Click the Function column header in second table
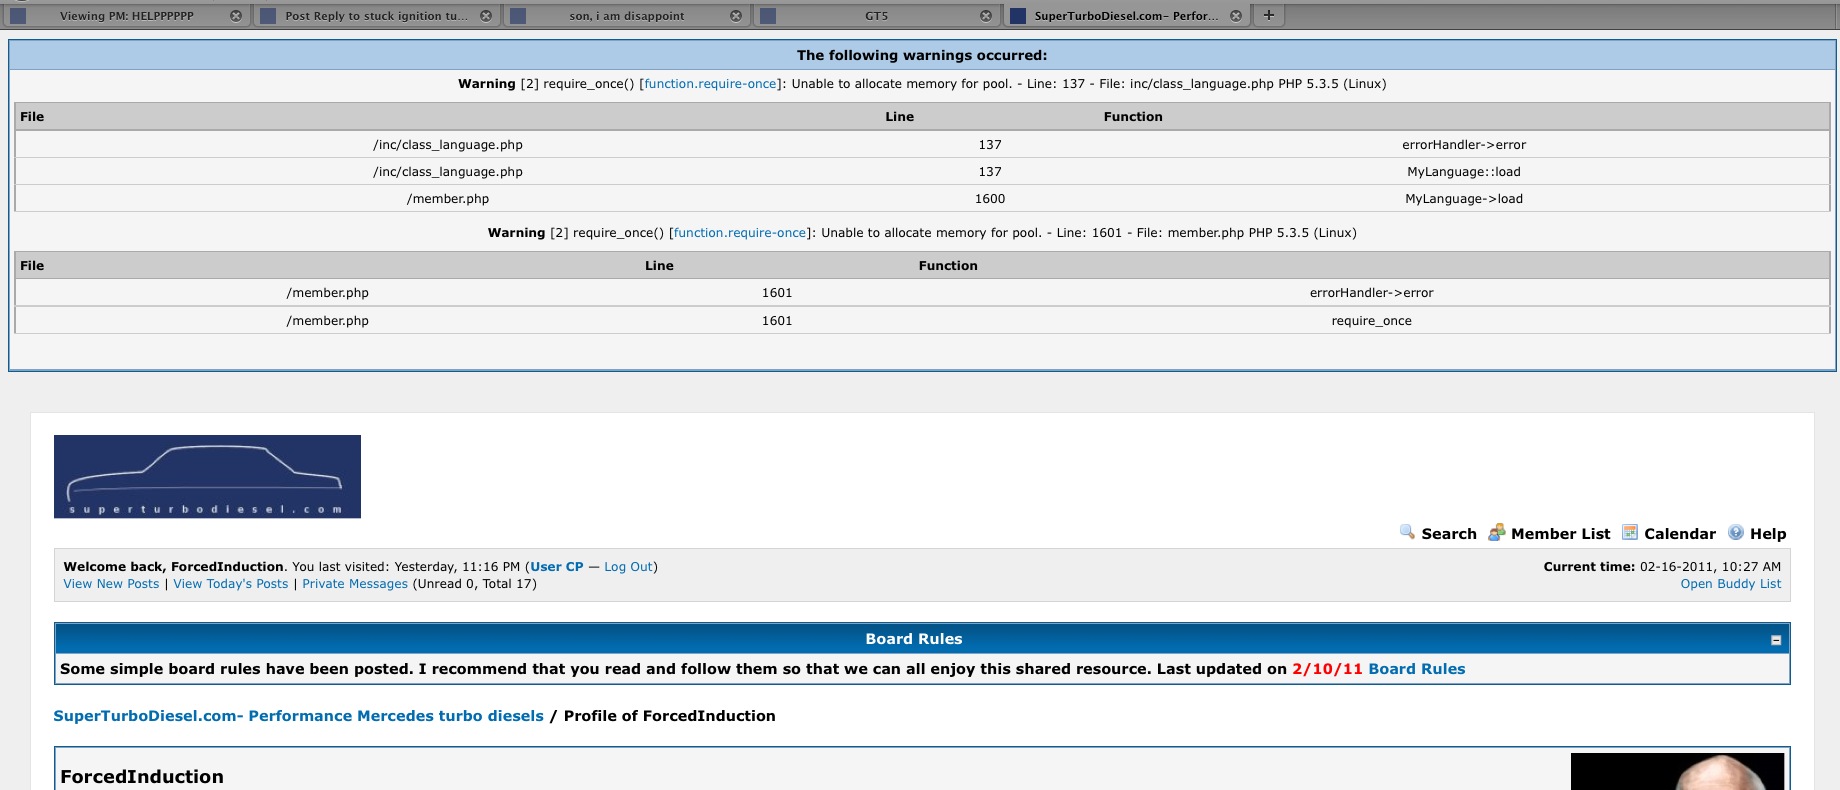This screenshot has height=790, width=1840. point(948,266)
